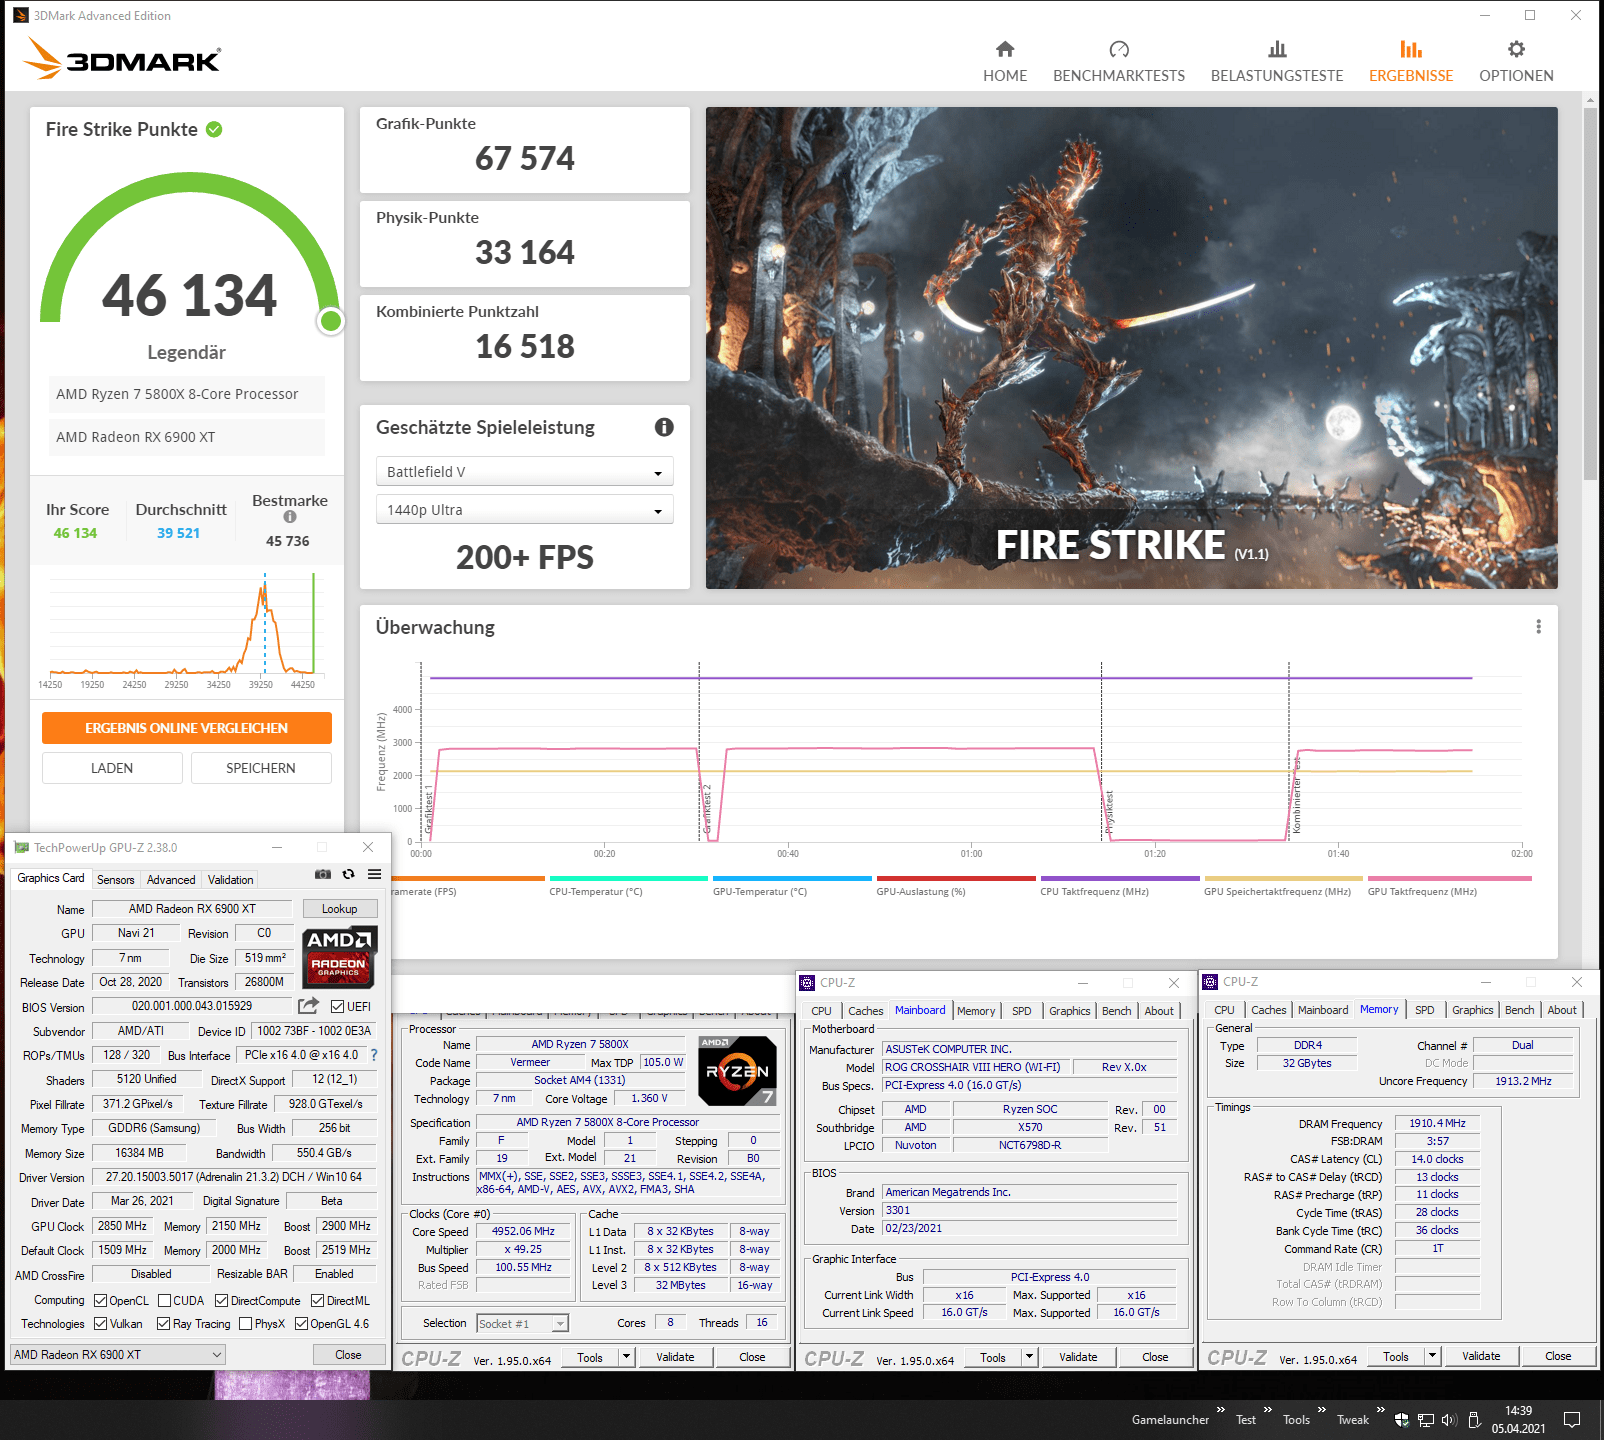The image size is (1604, 1440).
Task: Open OPTIONEN settings gear
Action: point(1516,62)
